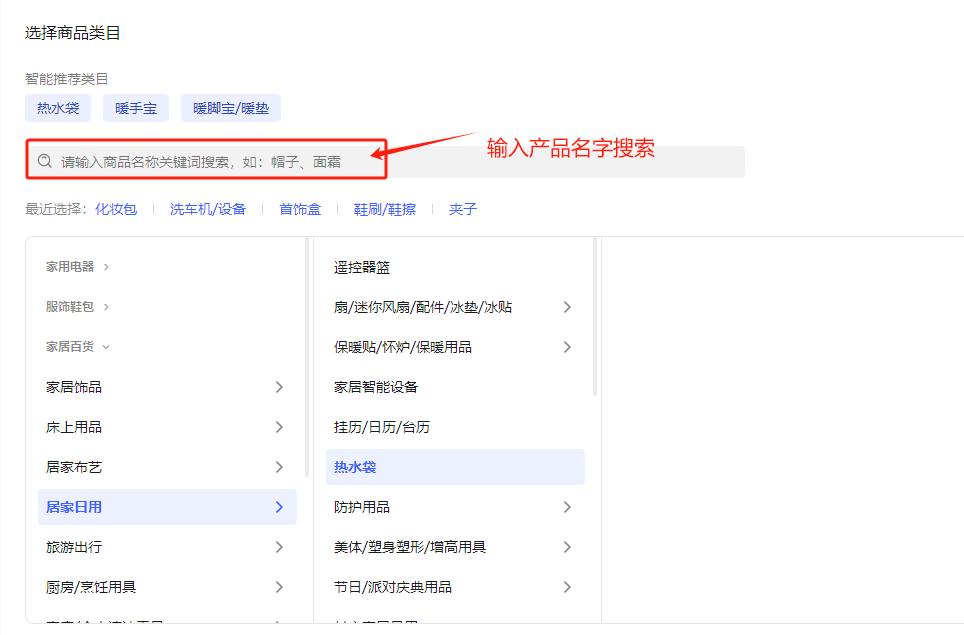This screenshot has width=964, height=635.
Task: Click the magnifier search icon
Action: [x=43, y=160]
